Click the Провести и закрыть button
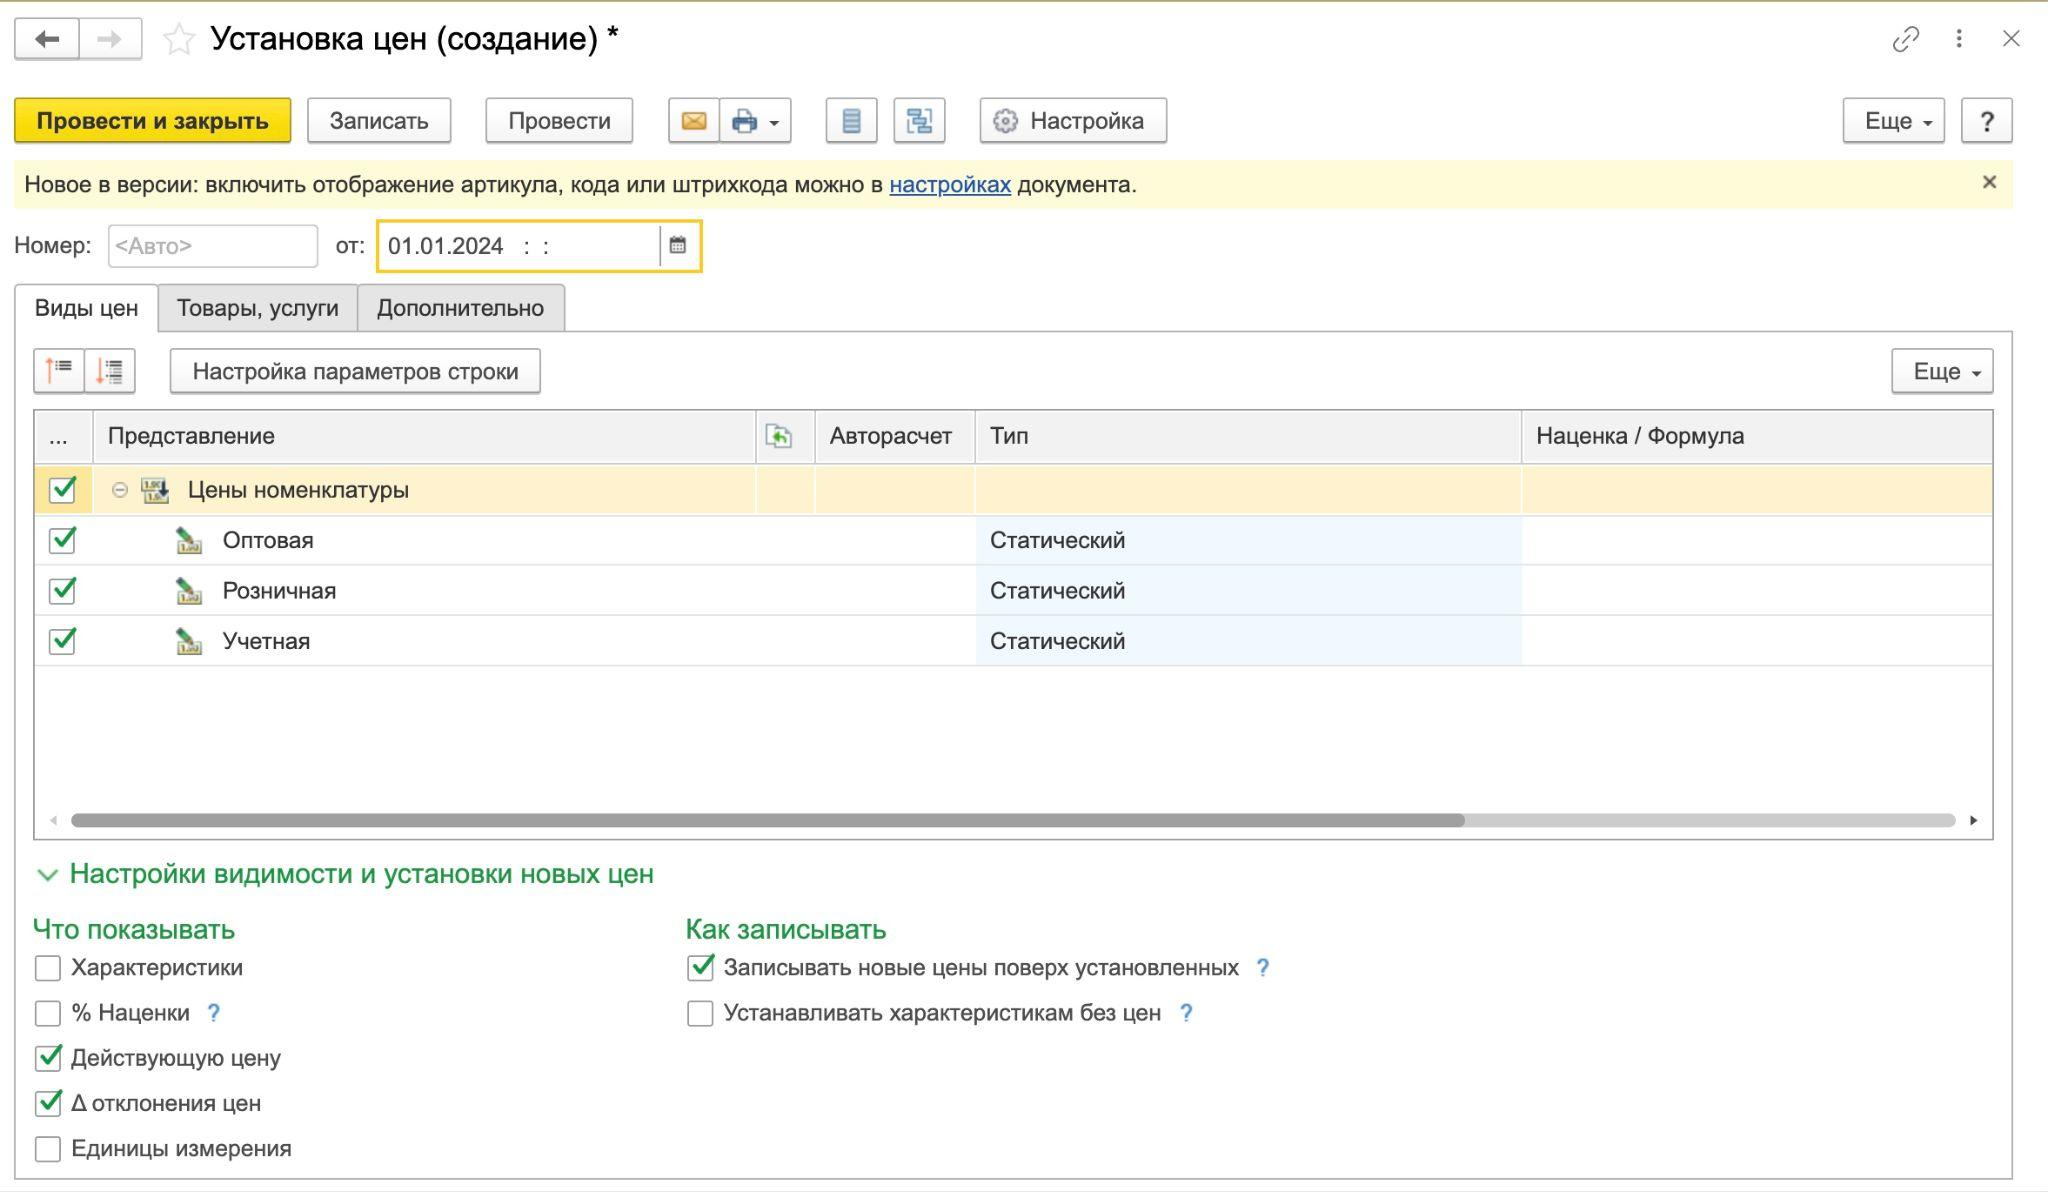This screenshot has width=2048, height=1192. pos(153,121)
